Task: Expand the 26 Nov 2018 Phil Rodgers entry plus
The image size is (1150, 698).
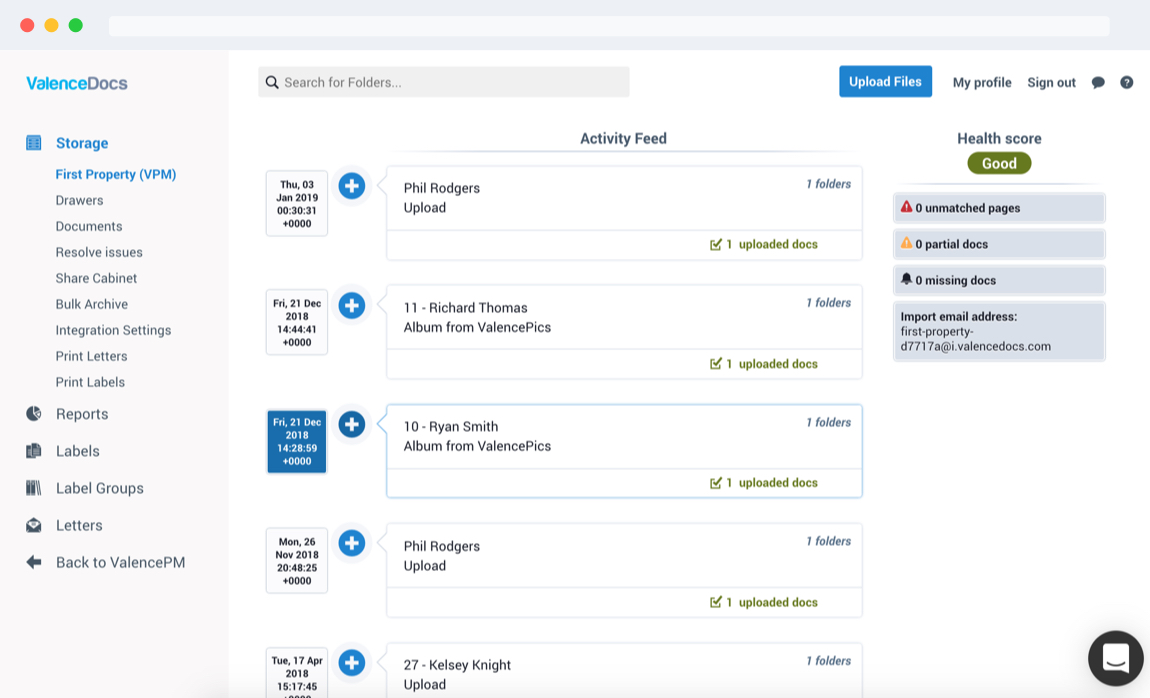Action: (352, 543)
